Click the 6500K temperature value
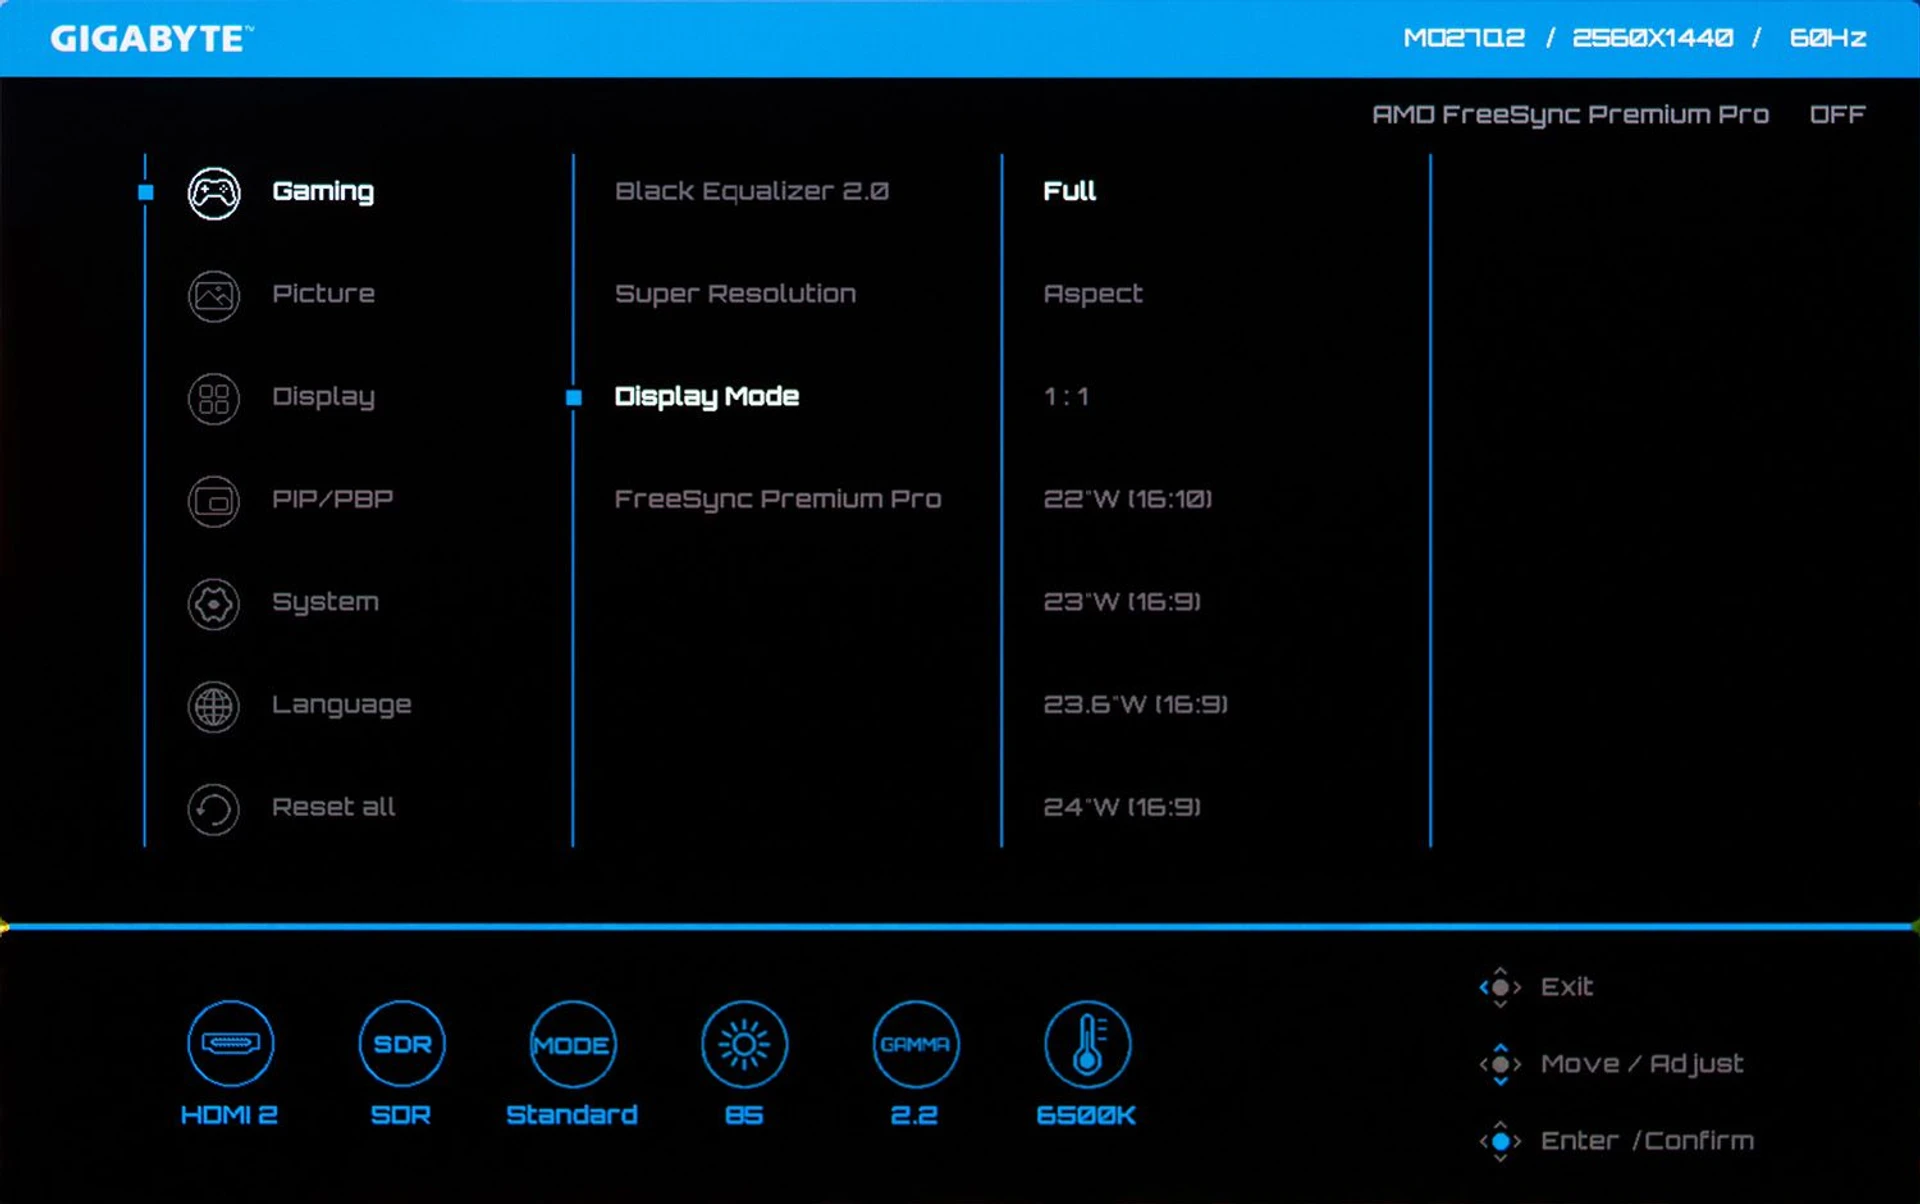Image resolution: width=1920 pixels, height=1204 pixels. tap(1086, 1115)
